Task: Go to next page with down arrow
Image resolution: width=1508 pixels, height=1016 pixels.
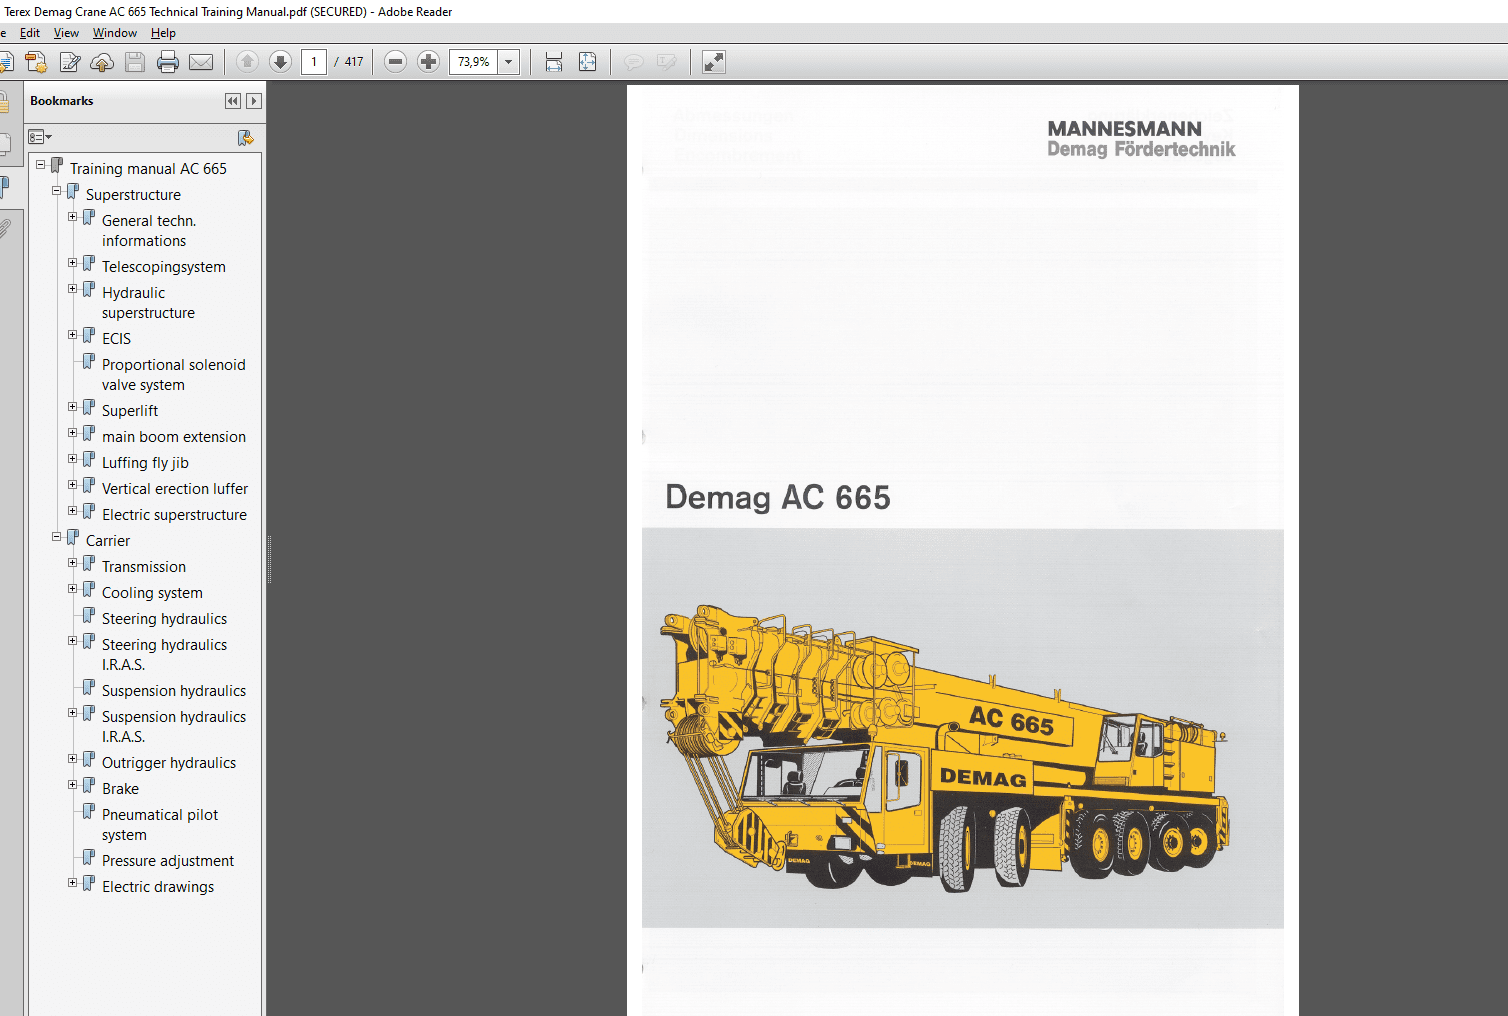Action: 280,61
